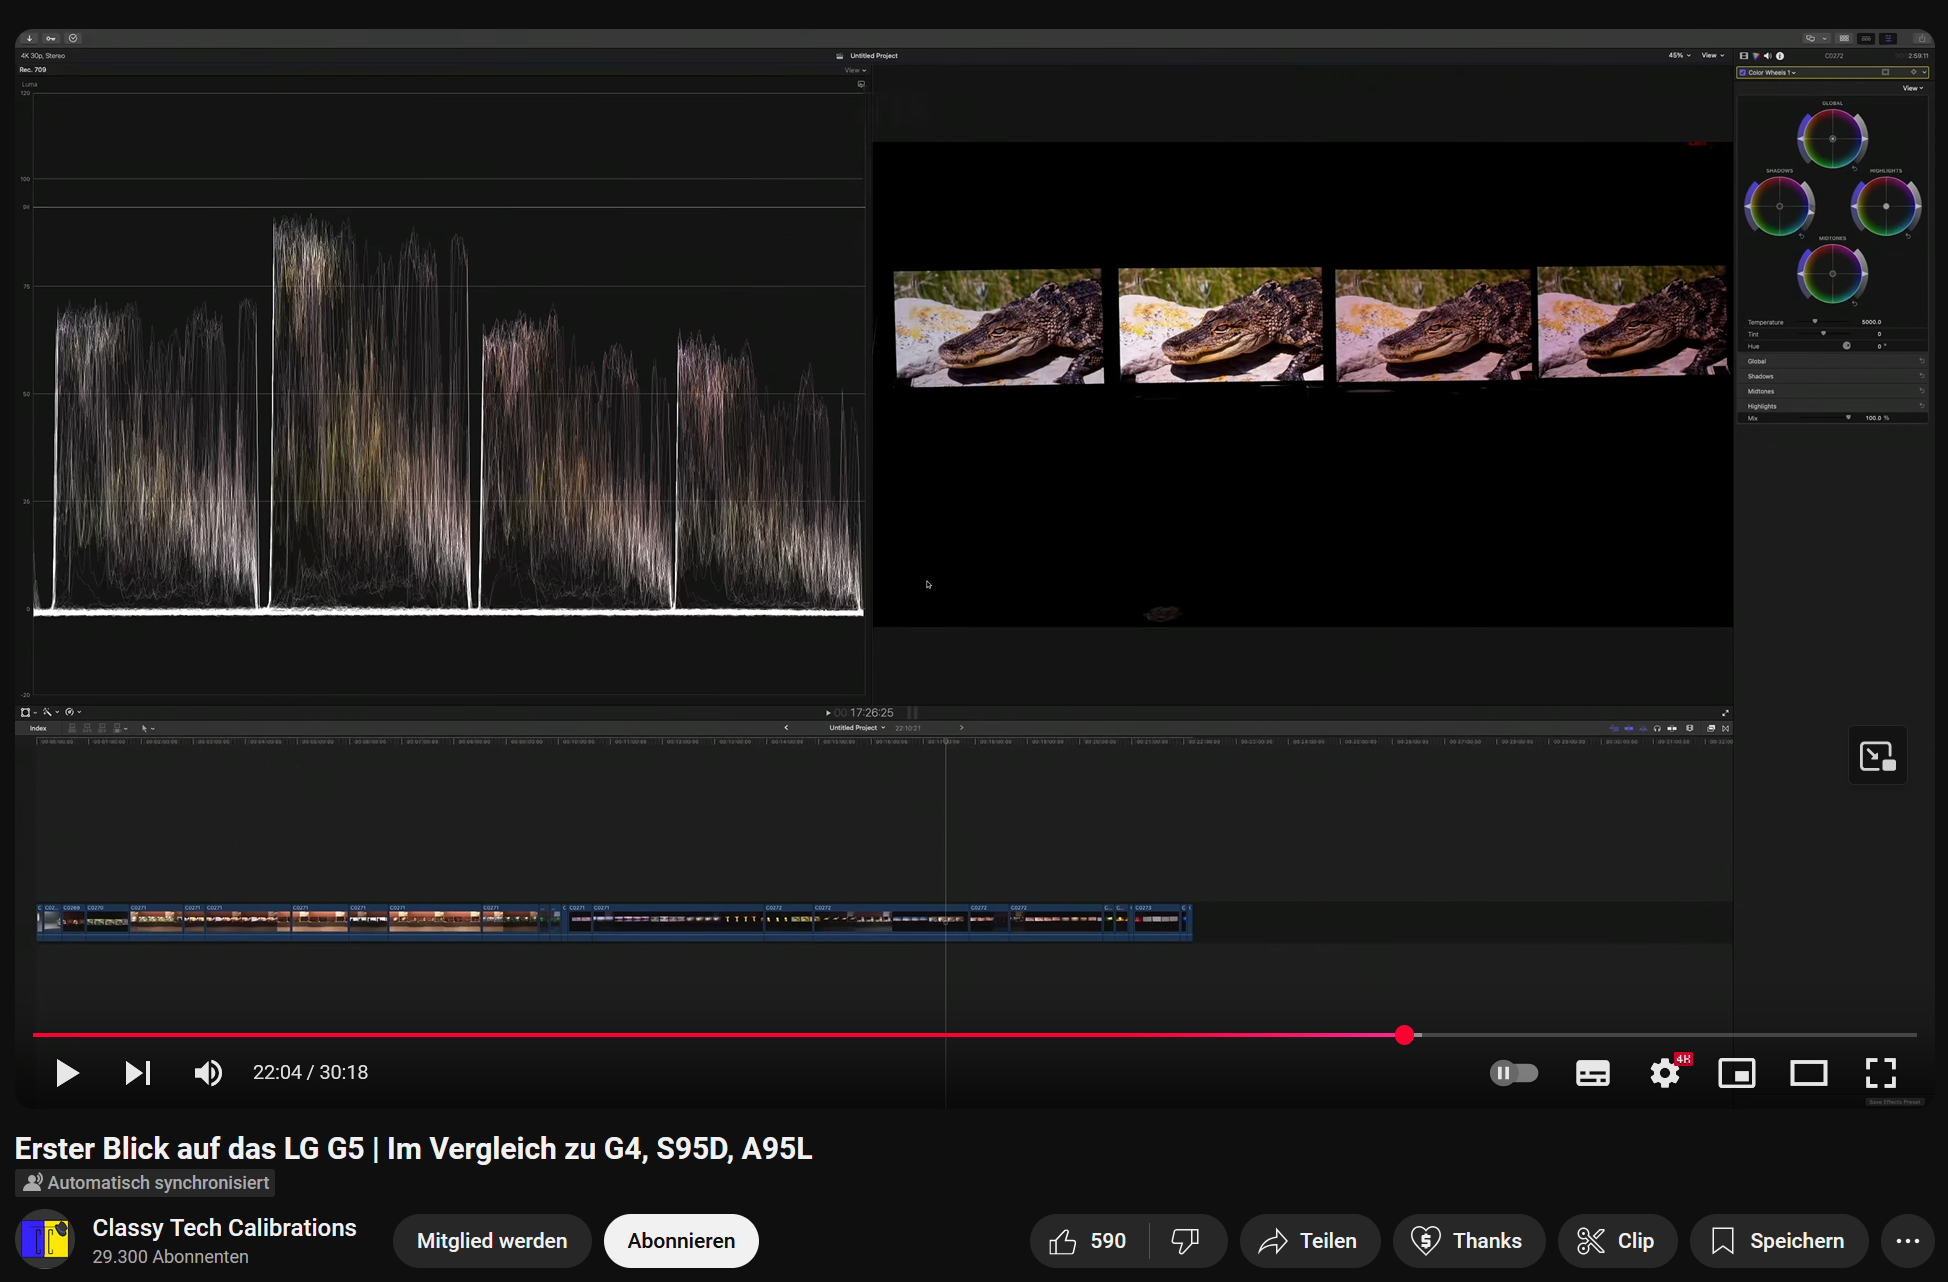1948x1282 pixels.
Task: Like the video with 590 likes
Action: [1088, 1241]
